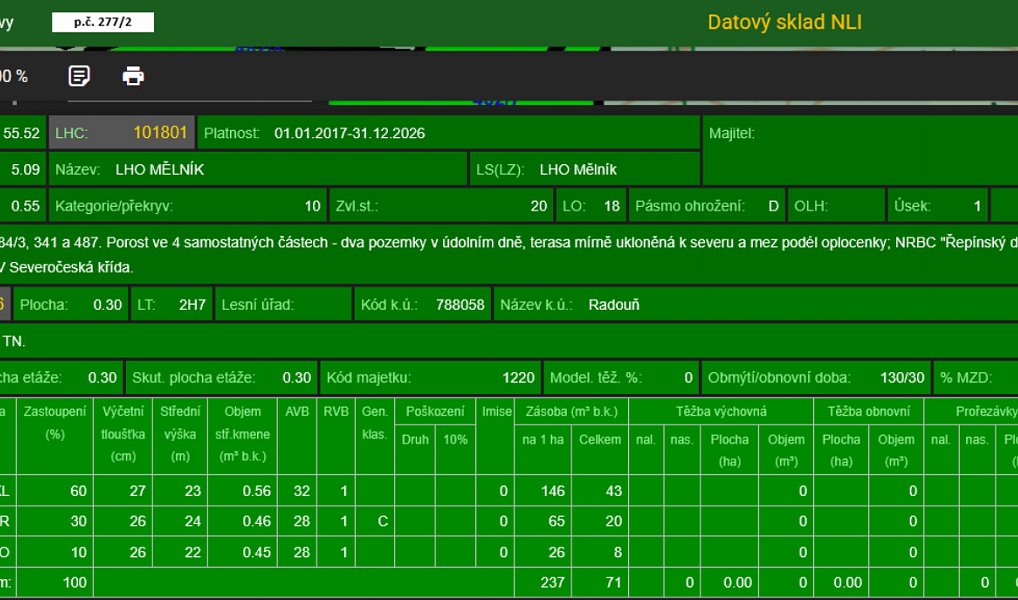Click the Střední výška column header
This screenshot has width=1018, height=600.
click(x=180, y=434)
